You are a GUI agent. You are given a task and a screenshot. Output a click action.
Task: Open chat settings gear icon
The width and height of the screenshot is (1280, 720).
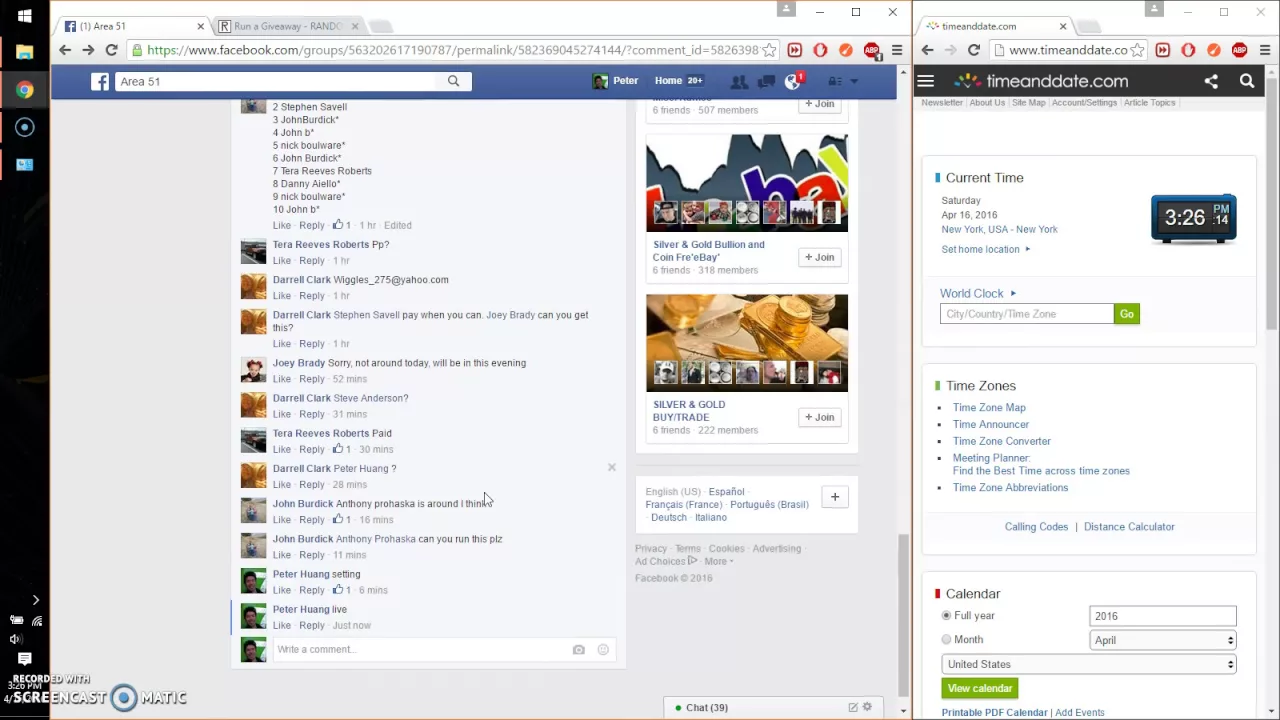(x=867, y=707)
